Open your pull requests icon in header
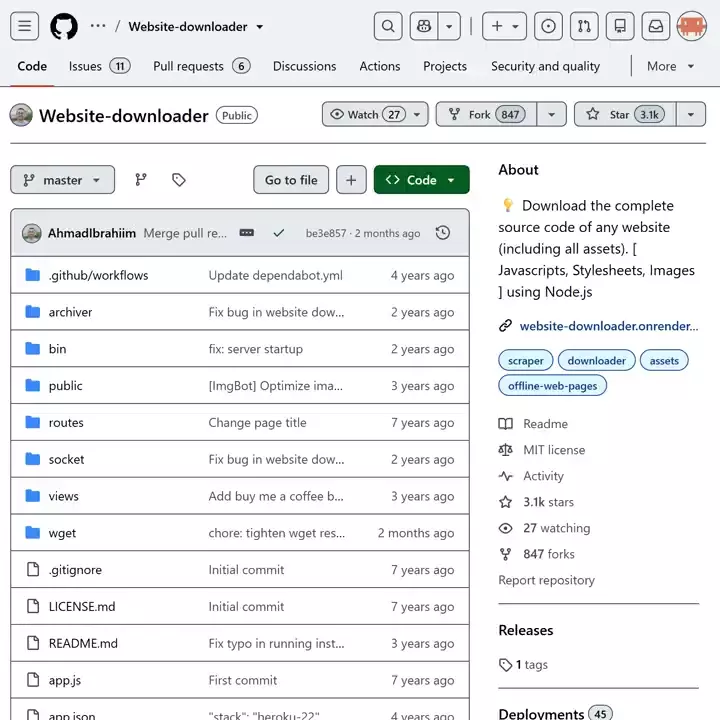The image size is (720, 720). point(584,26)
